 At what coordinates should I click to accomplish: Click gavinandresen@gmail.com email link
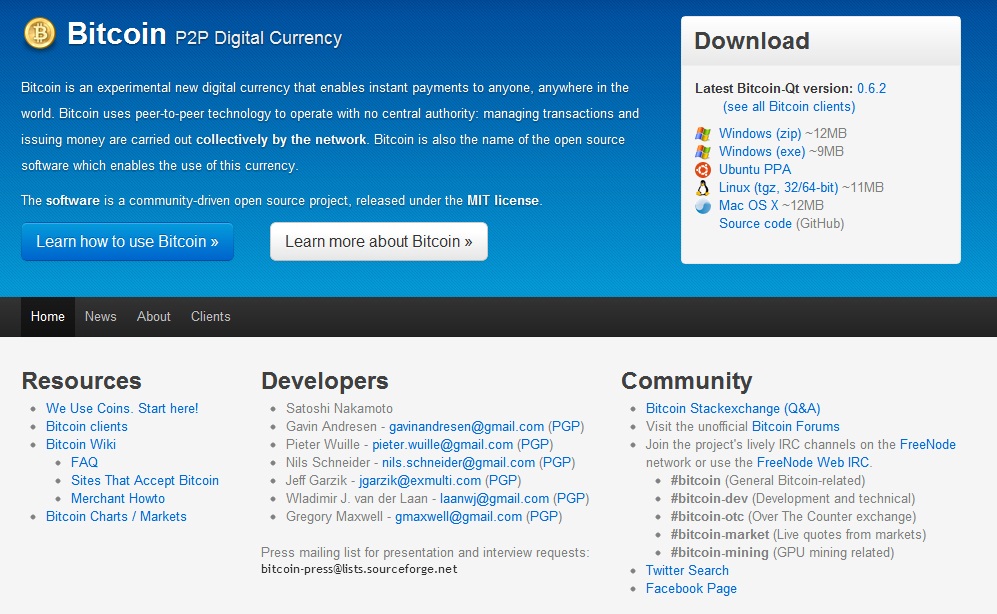(467, 426)
